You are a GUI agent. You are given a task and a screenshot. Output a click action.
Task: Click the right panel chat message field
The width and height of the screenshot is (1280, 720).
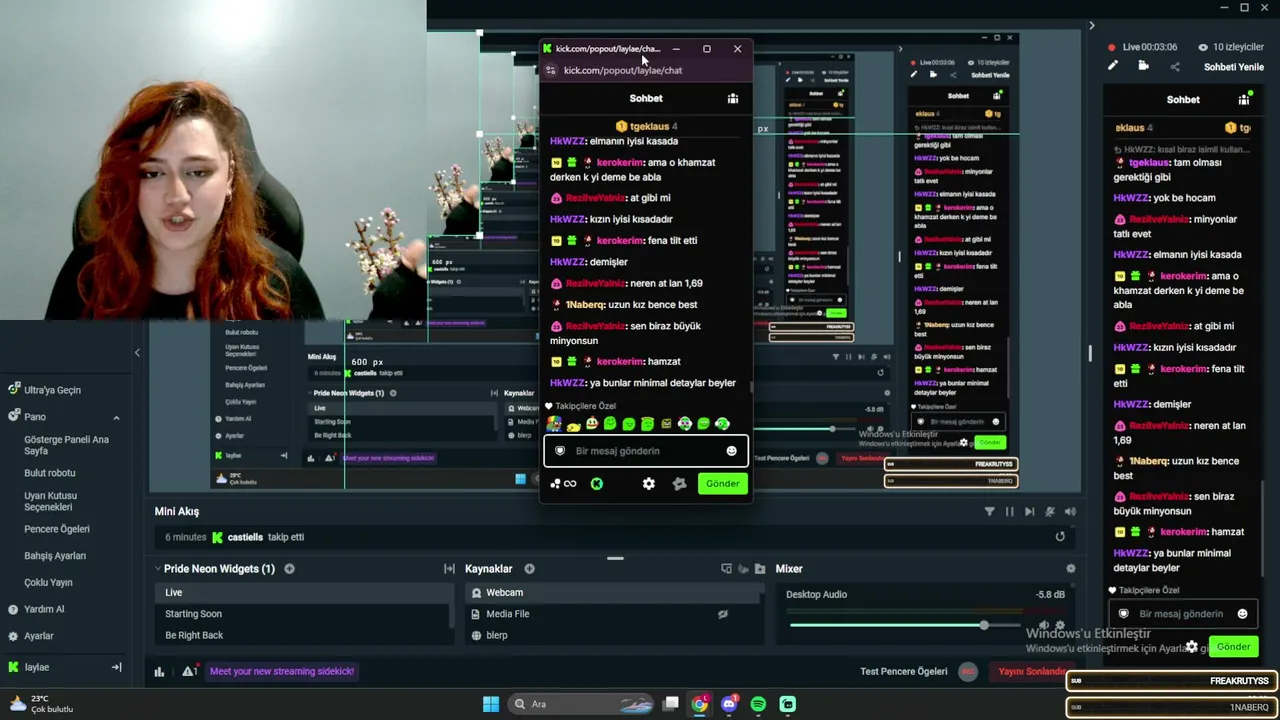click(x=1182, y=614)
